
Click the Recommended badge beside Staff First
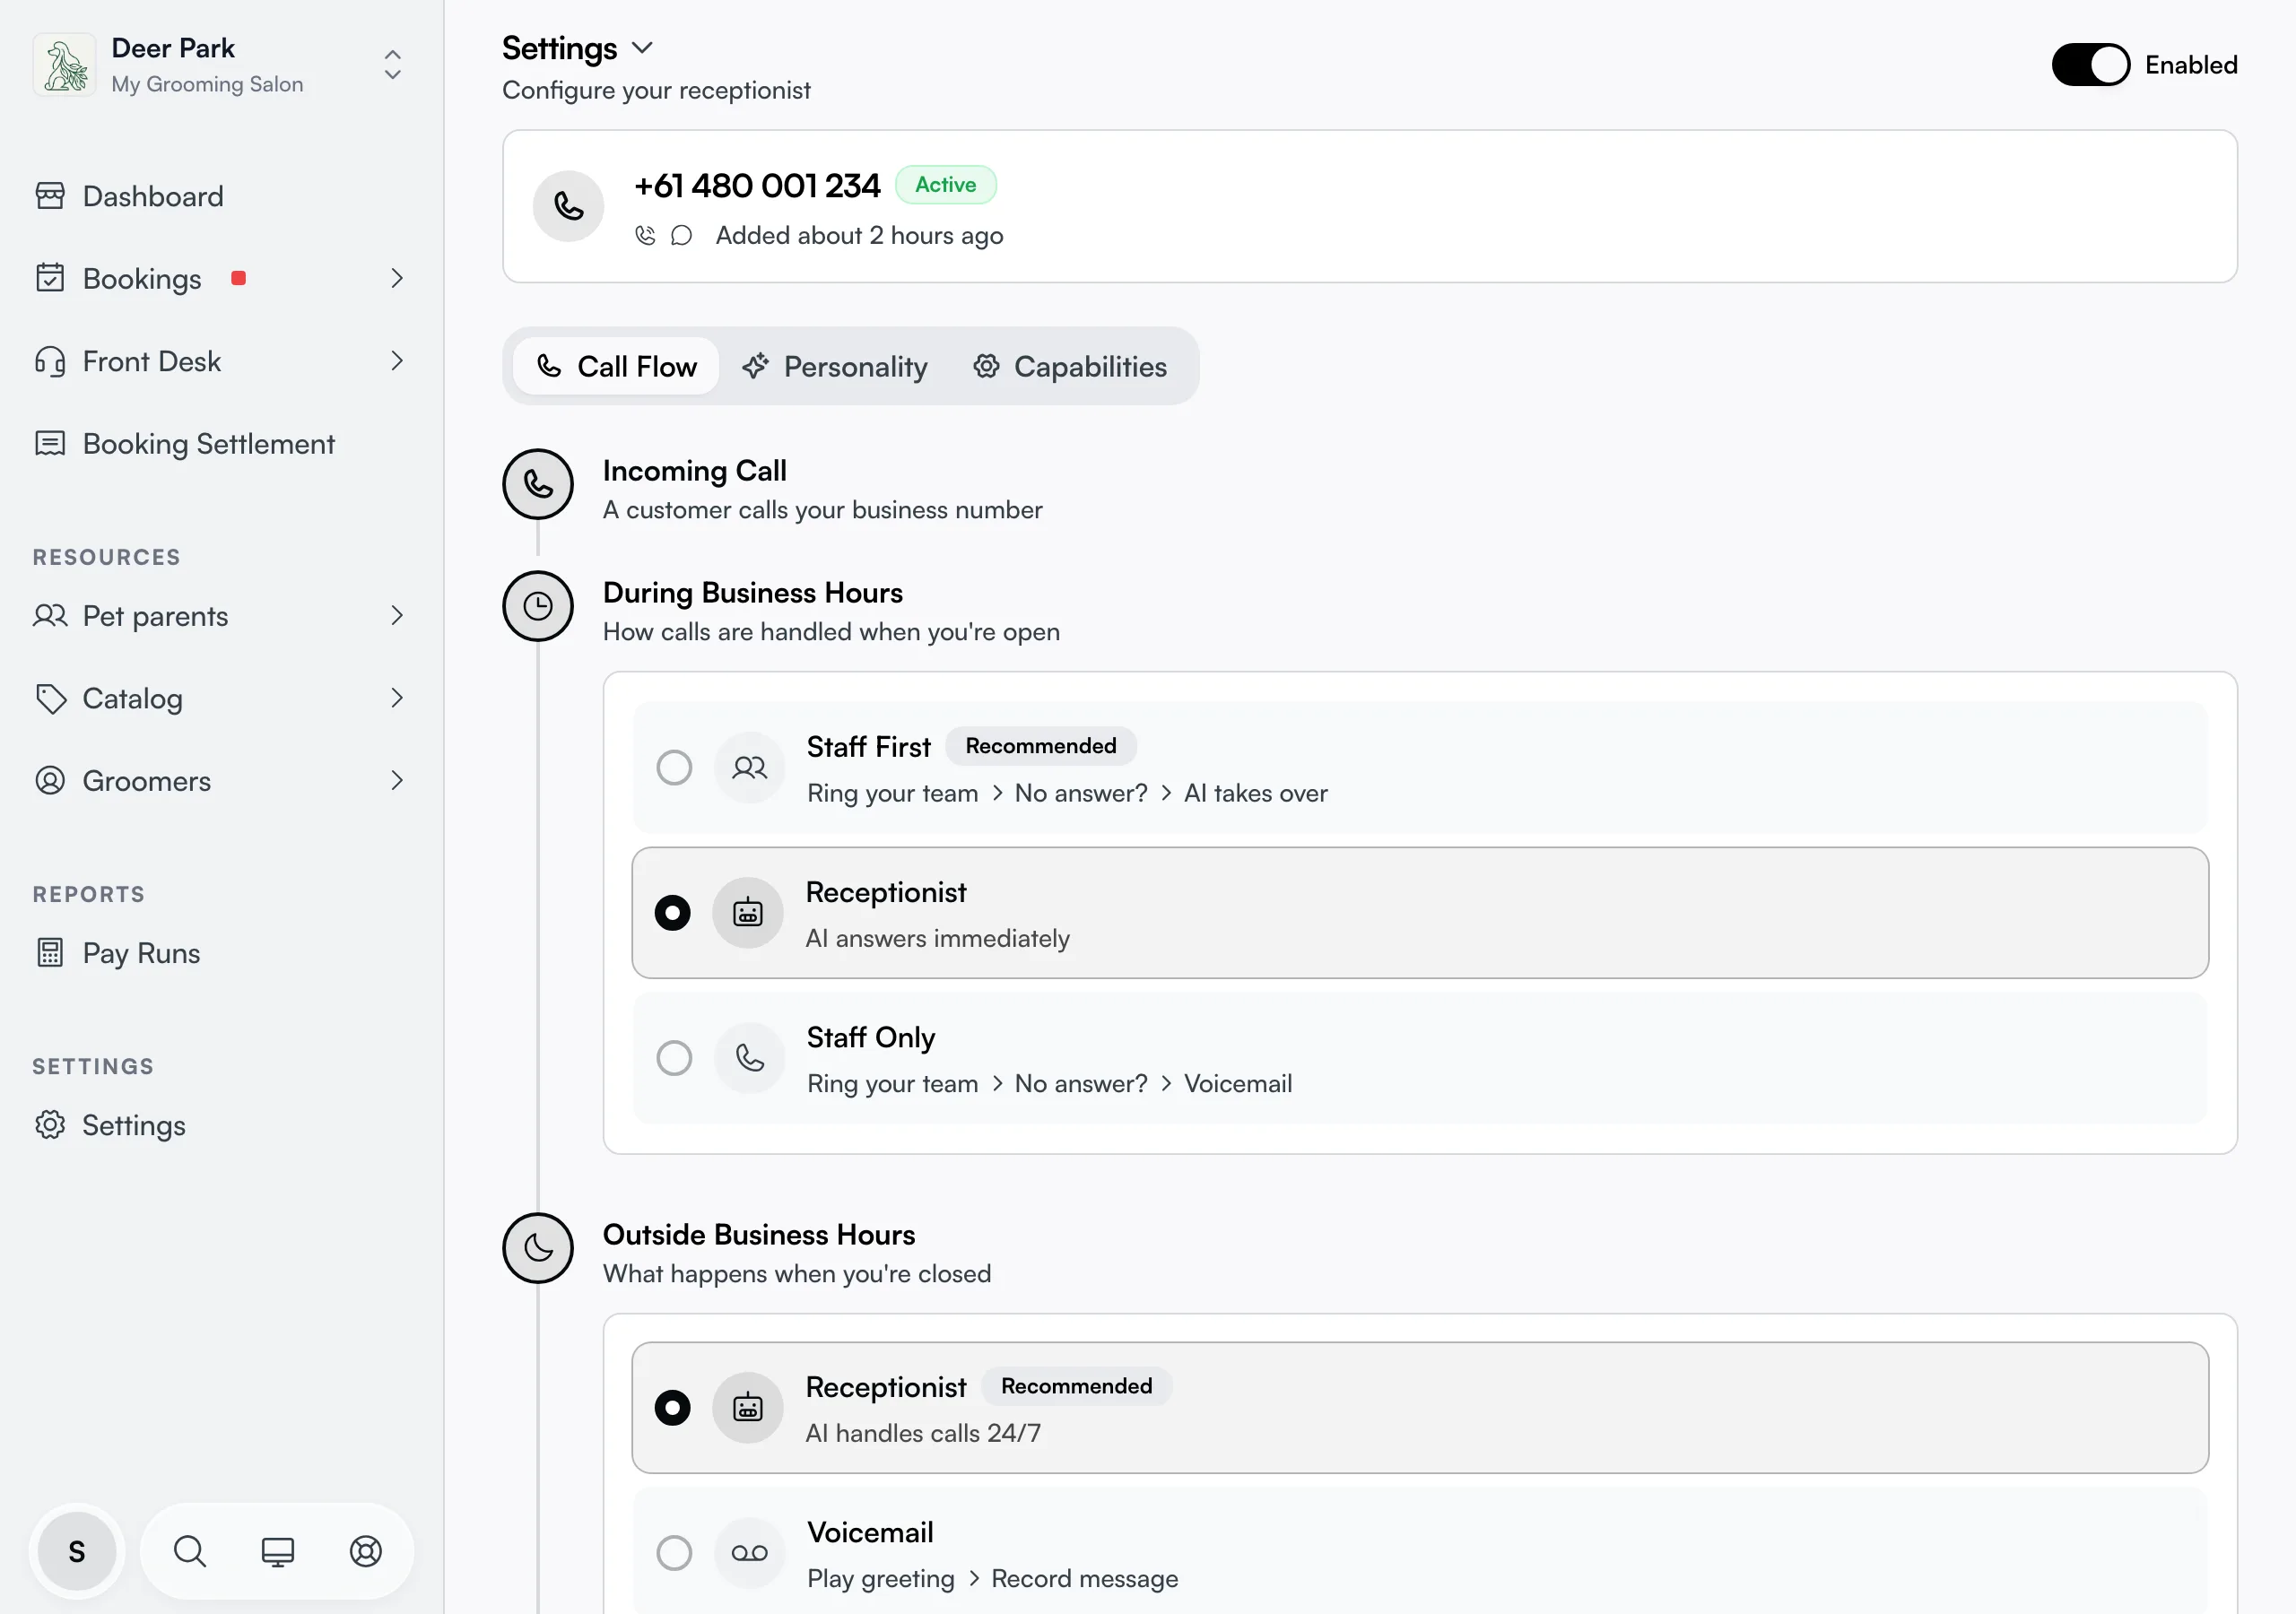click(x=1040, y=746)
